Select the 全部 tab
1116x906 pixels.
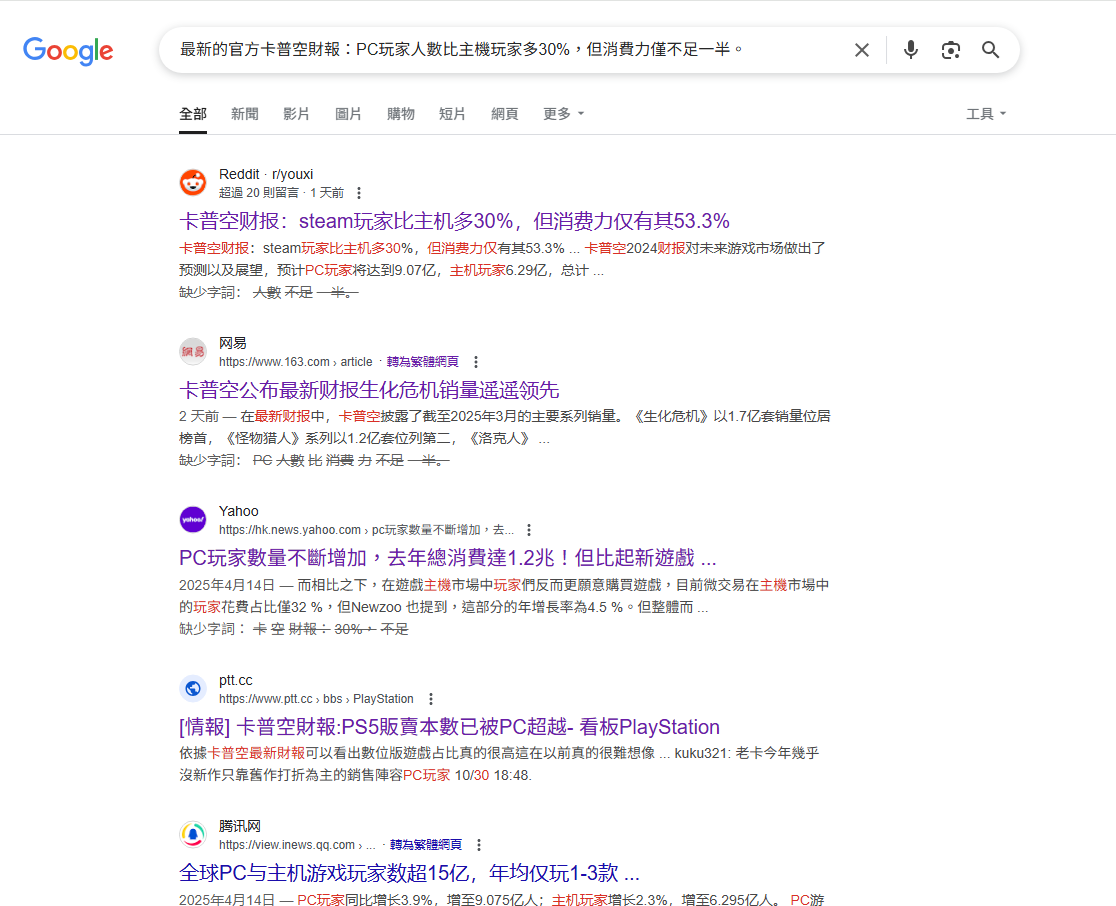pos(193,114)
